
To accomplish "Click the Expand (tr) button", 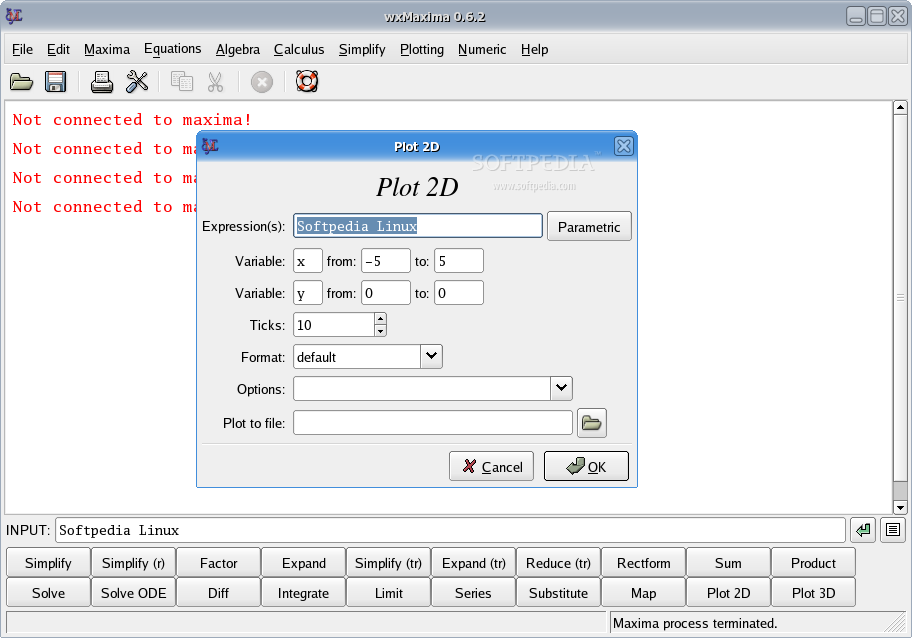I will pos(473,563).
